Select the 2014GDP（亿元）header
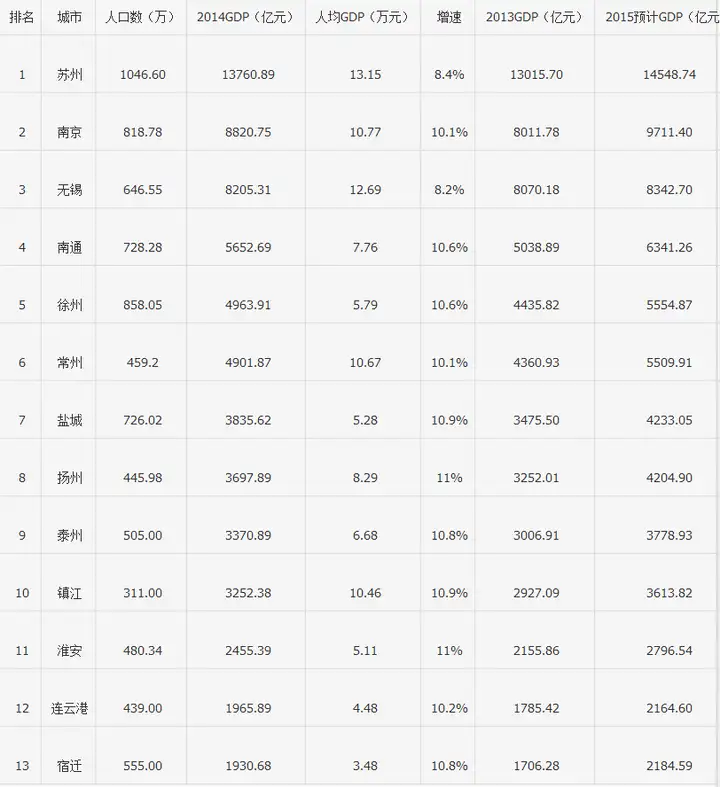Screen dimensions: 720x787 [246, 17]
